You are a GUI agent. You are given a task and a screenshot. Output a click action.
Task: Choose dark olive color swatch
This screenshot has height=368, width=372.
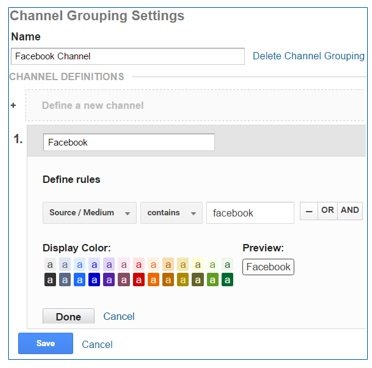(198, 280)
